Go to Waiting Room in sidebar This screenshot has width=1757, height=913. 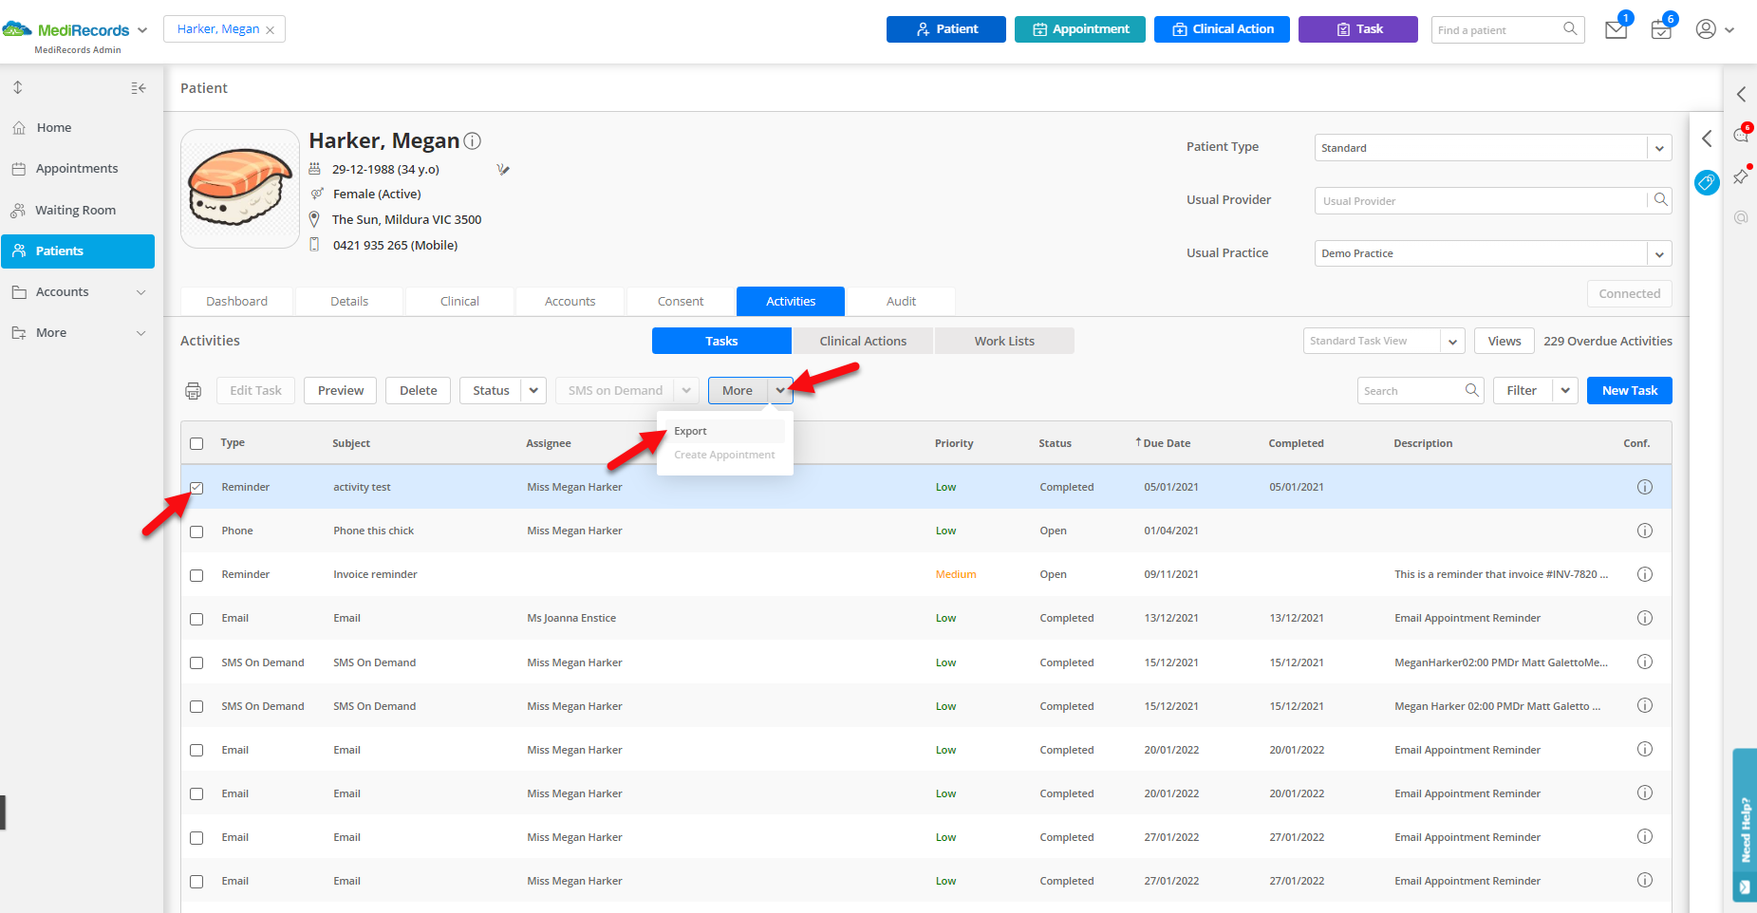(78, 210)
